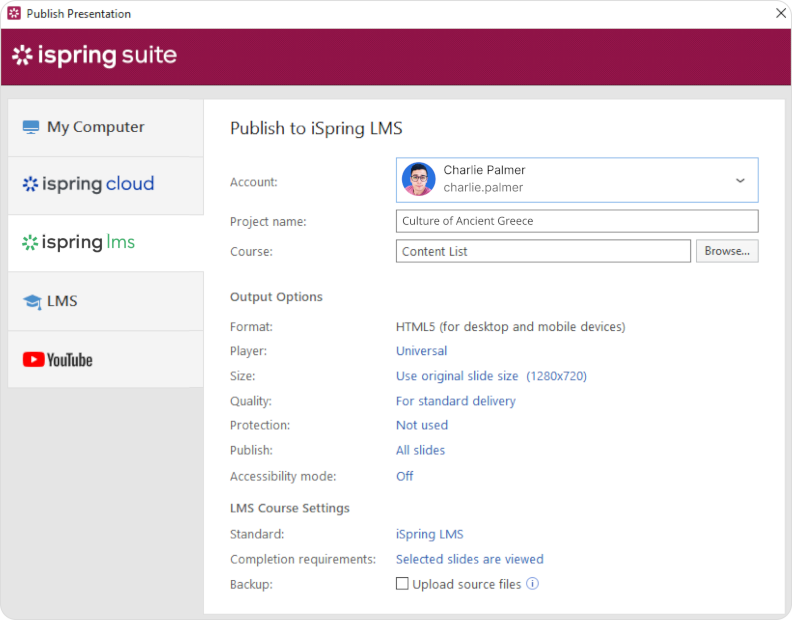This screenshot has height=620, width=792.
Task: Click the charlie.palmer username text
Action: pos(483,188)
